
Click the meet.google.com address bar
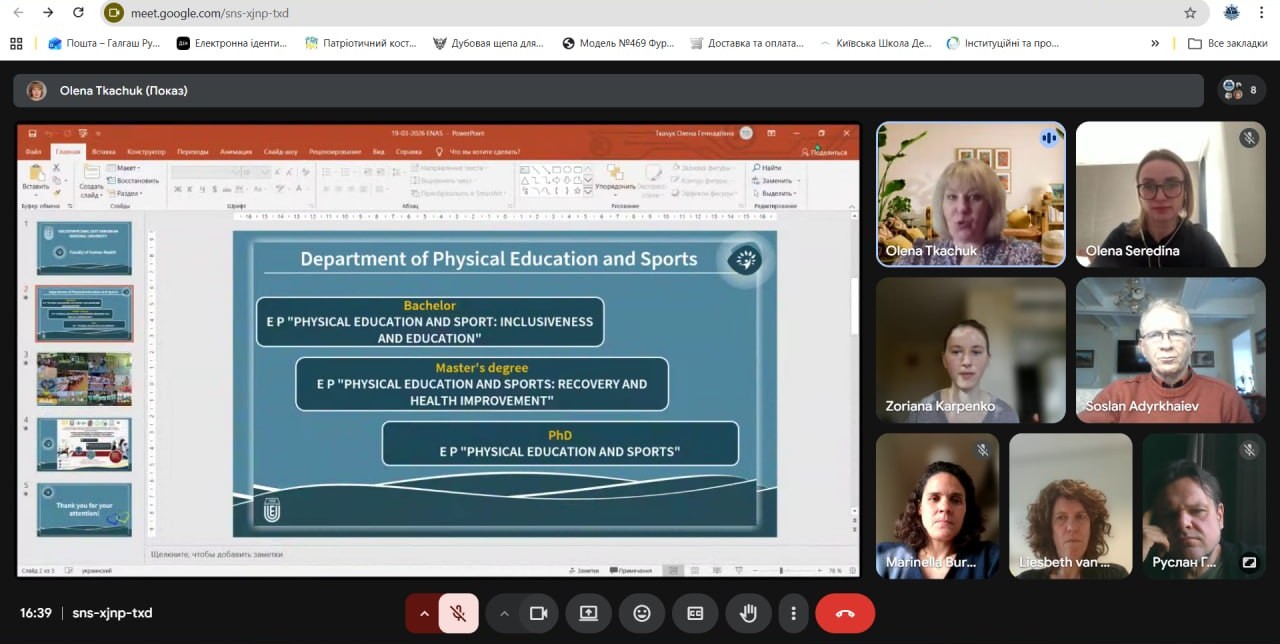point(640,13)
